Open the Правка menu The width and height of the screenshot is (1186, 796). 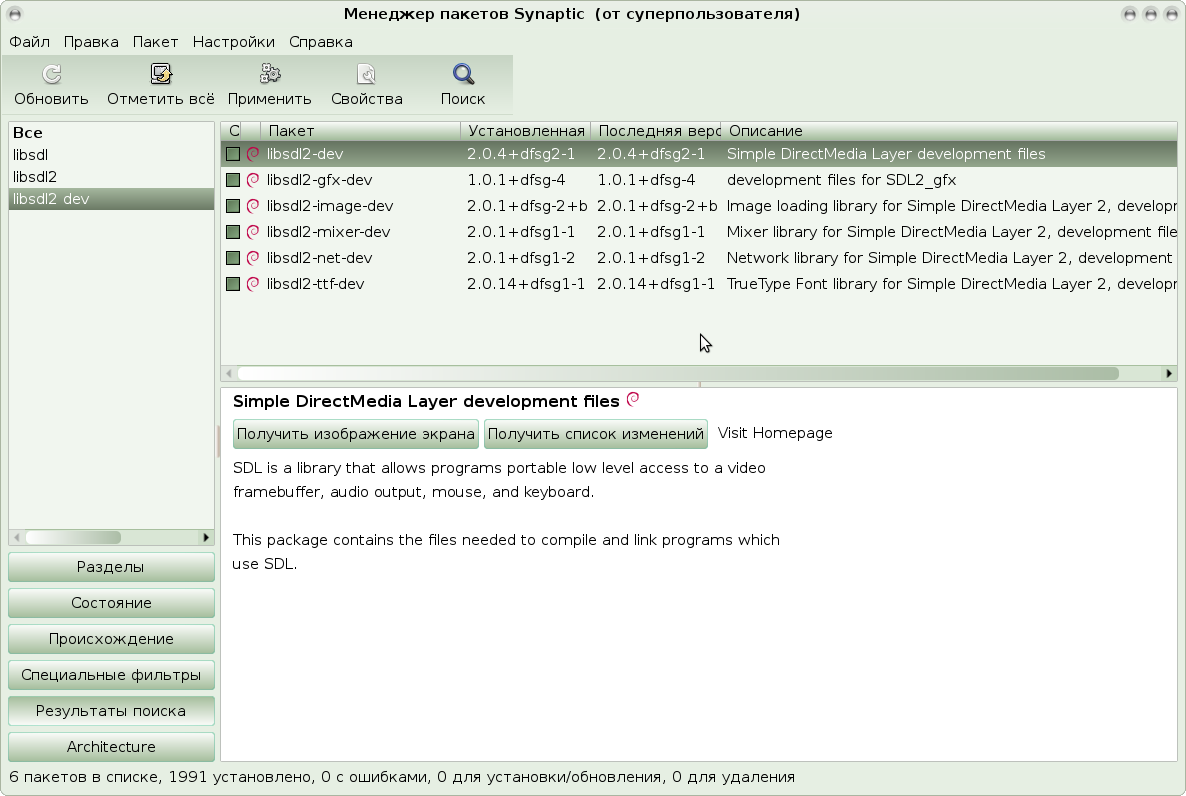tap(91, 42)
